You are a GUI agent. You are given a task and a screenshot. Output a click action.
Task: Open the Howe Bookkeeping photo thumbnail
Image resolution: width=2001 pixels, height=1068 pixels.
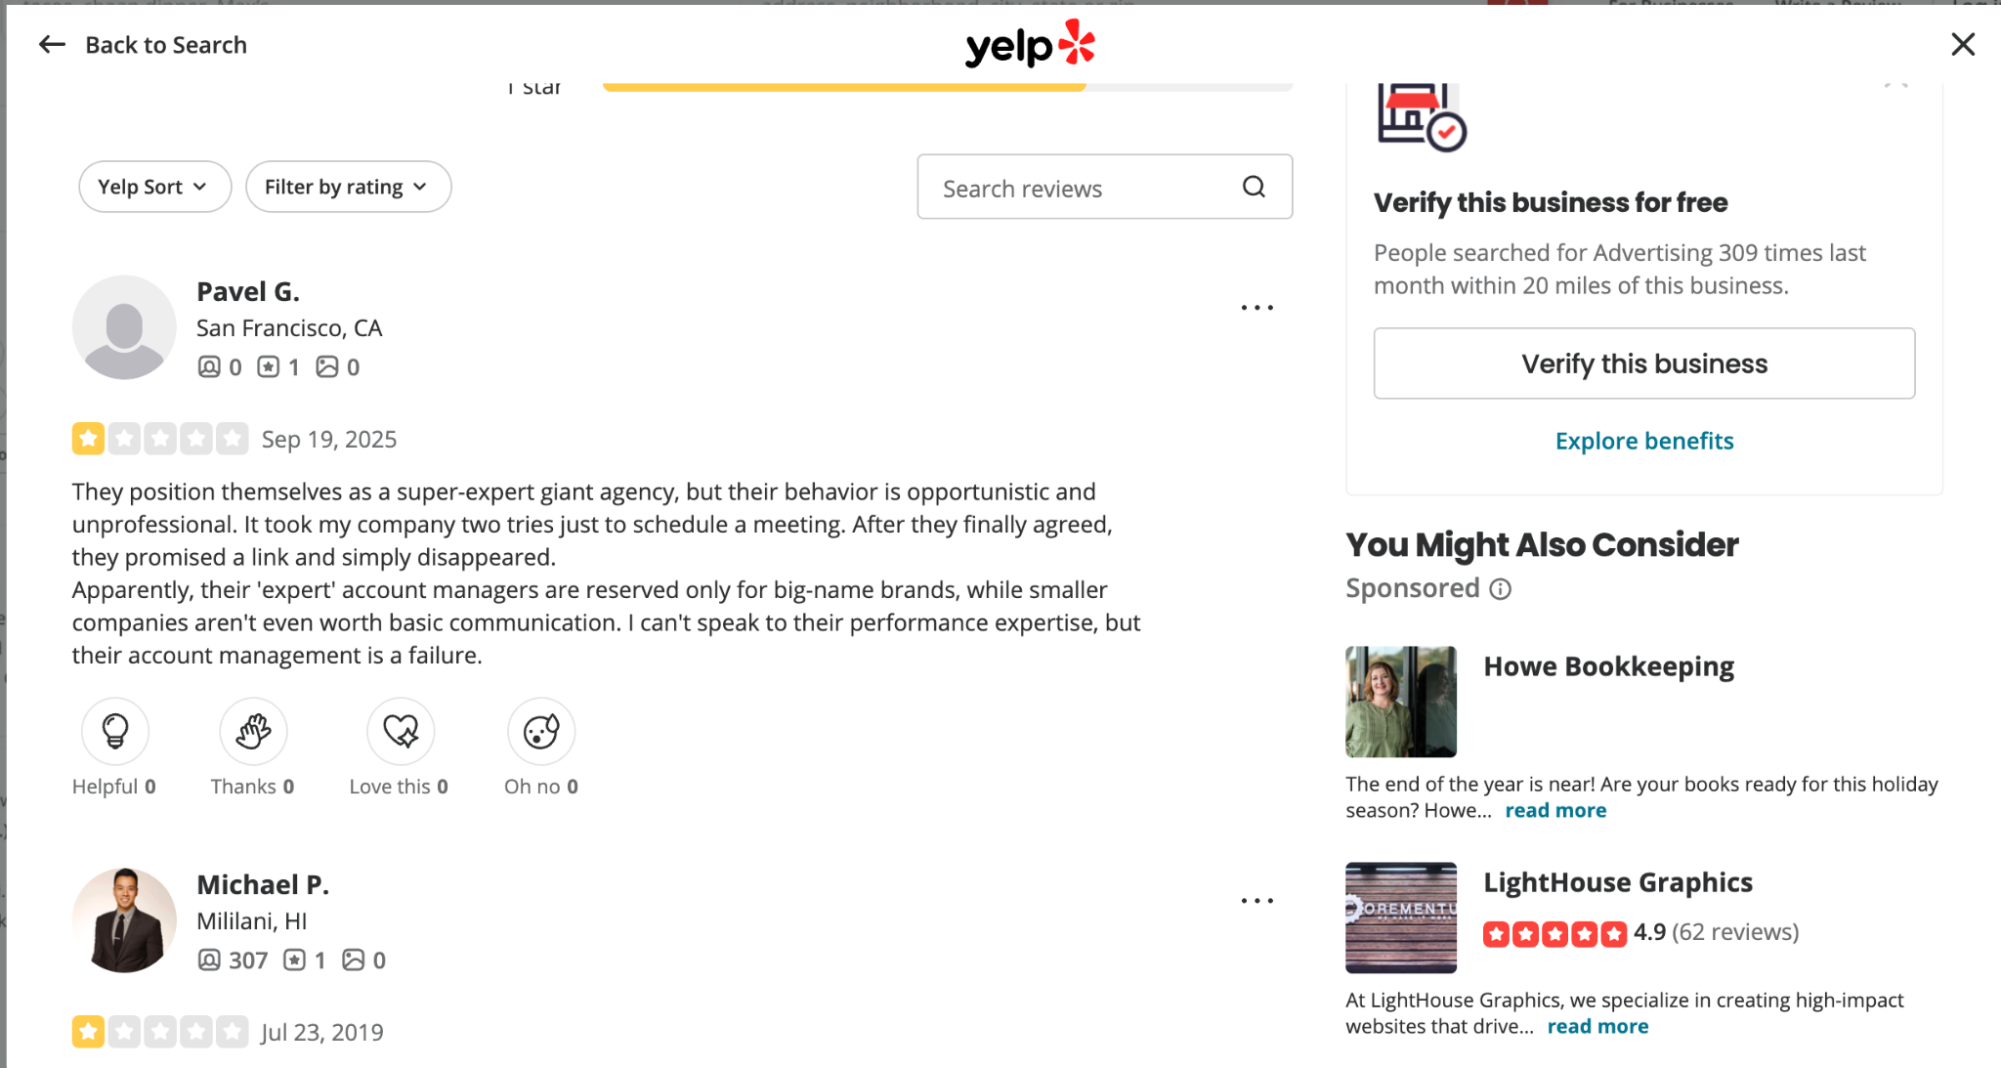(1400, 701)
